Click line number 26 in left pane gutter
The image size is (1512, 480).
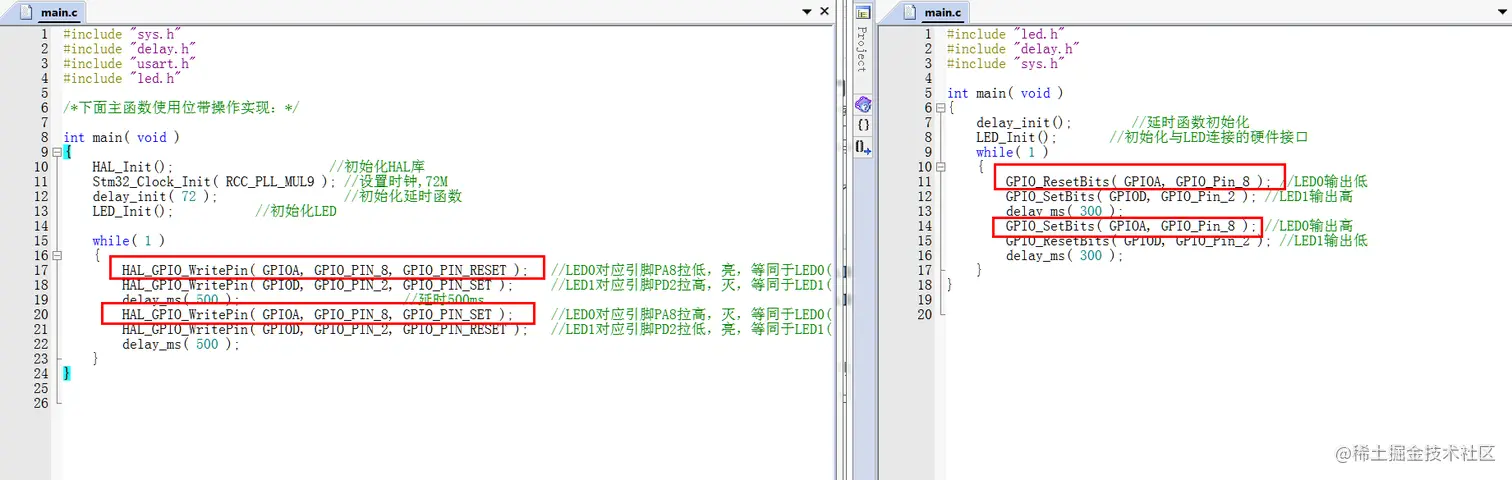40,403
